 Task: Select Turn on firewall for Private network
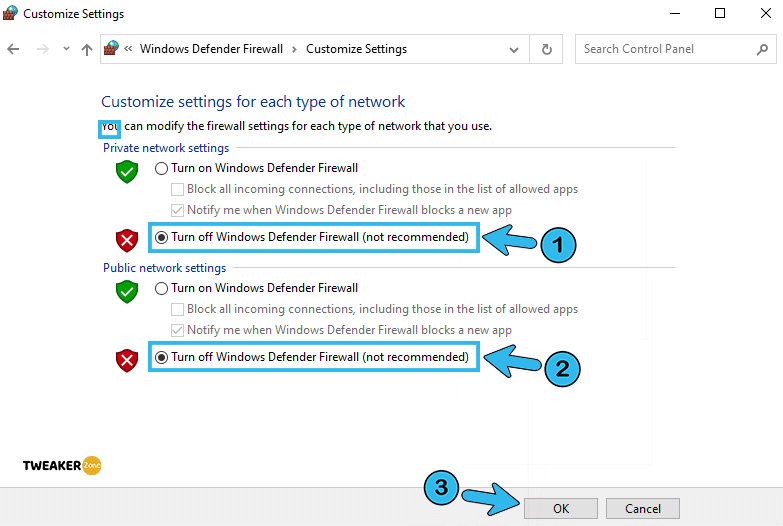tap(161, 168)
